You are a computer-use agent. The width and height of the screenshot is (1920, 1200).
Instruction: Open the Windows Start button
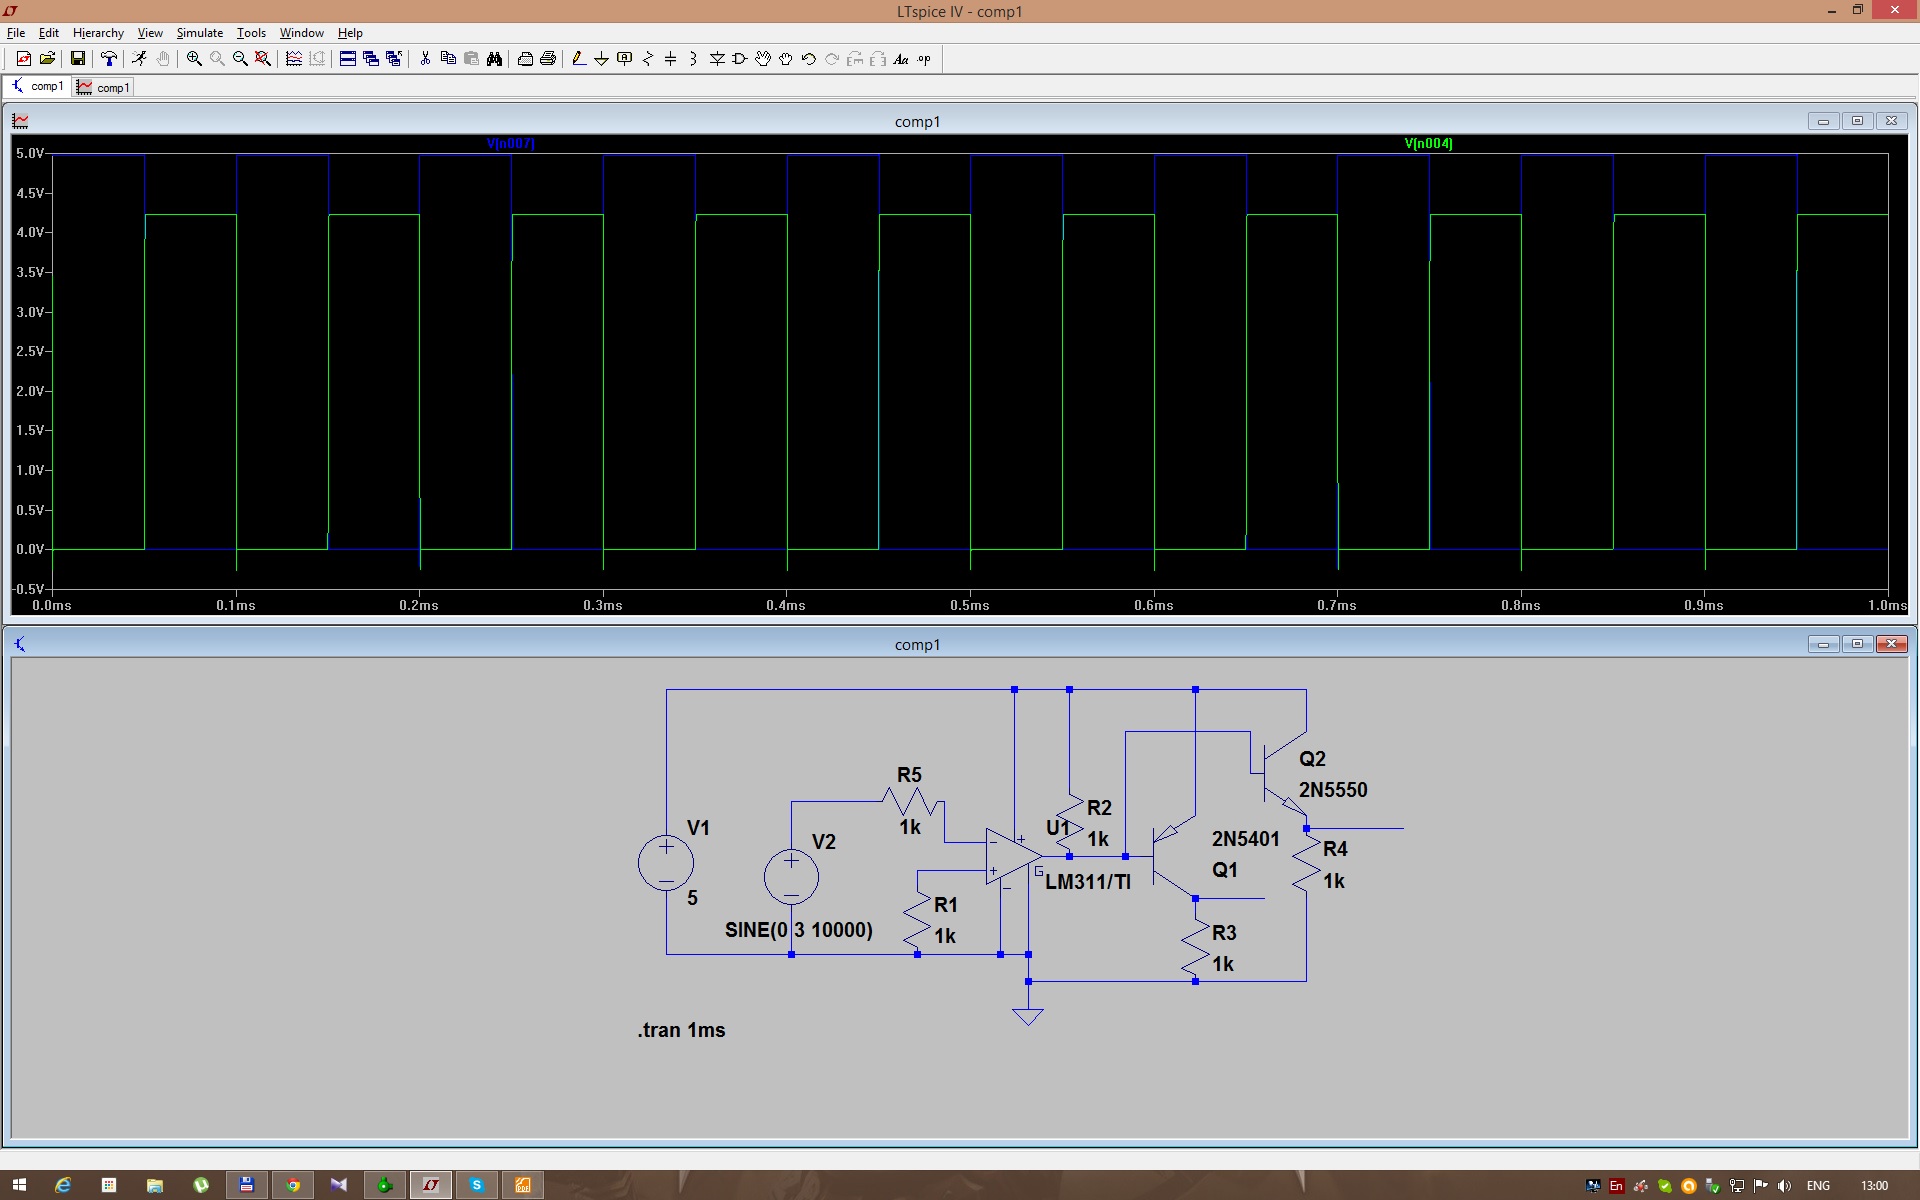point(19,1185)
